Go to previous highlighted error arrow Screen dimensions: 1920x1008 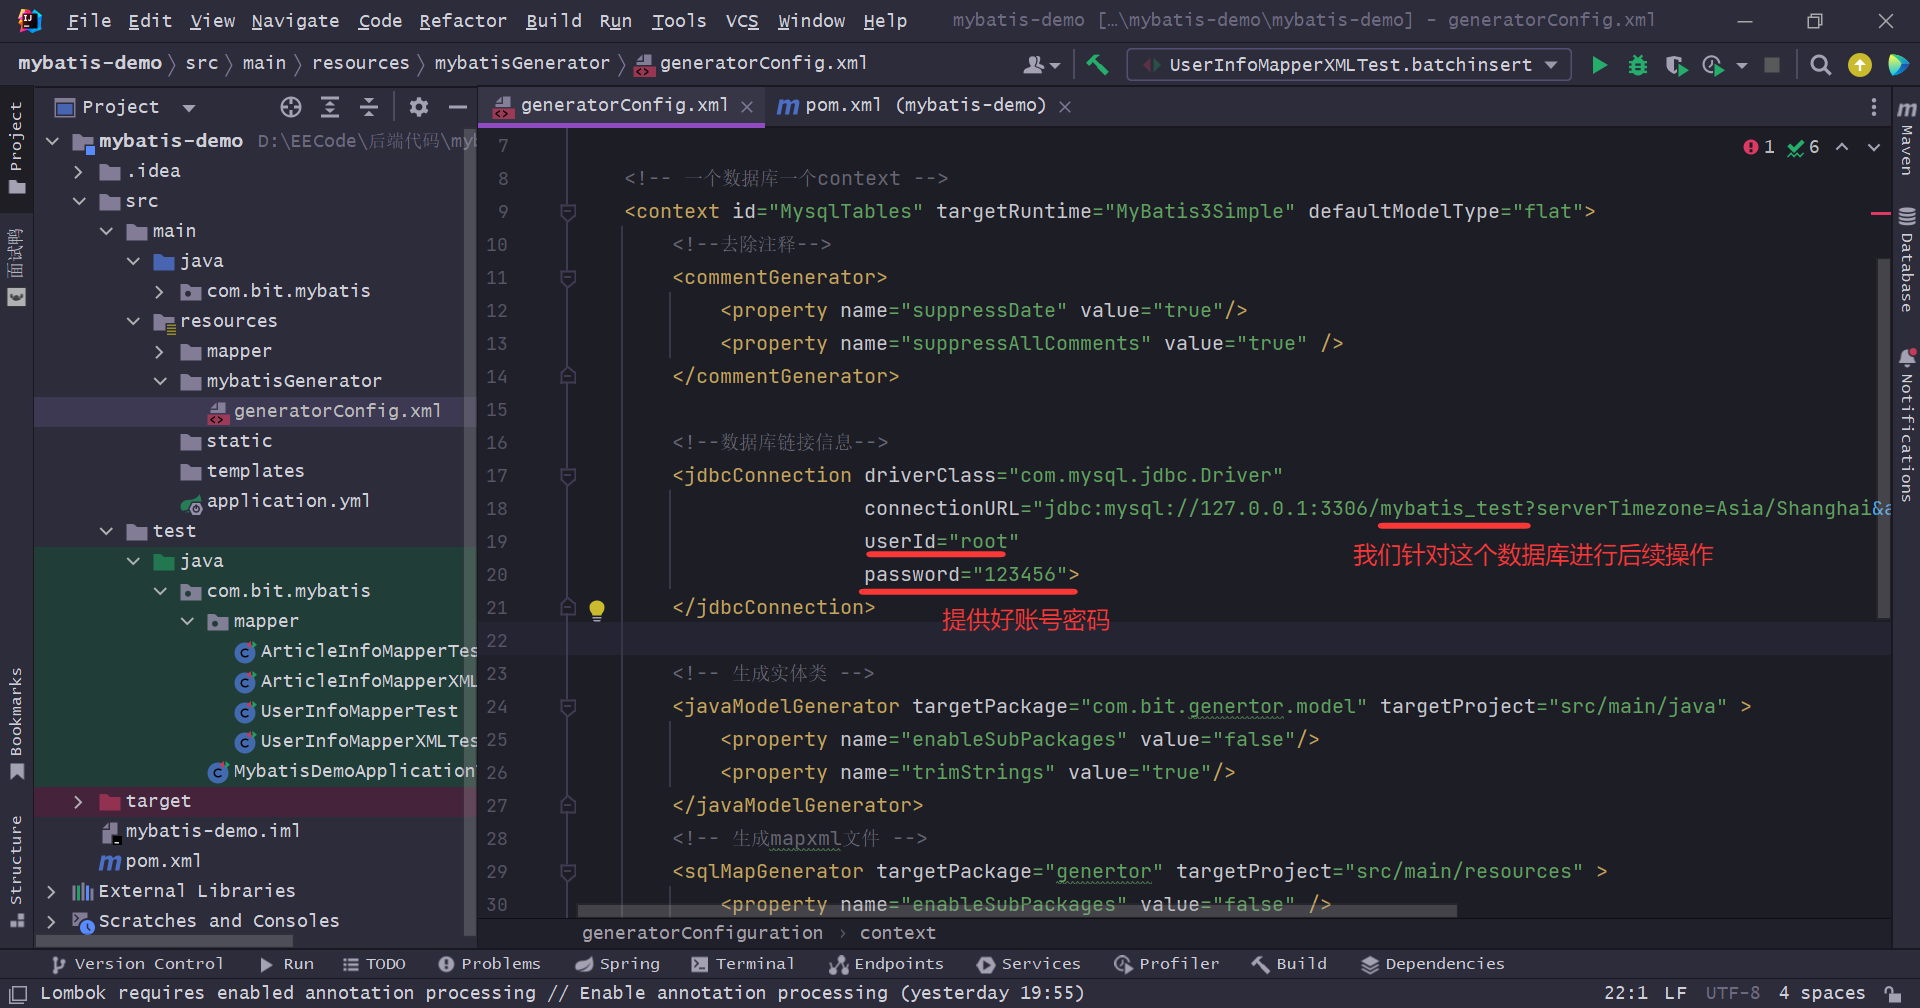pos(1842,147)
